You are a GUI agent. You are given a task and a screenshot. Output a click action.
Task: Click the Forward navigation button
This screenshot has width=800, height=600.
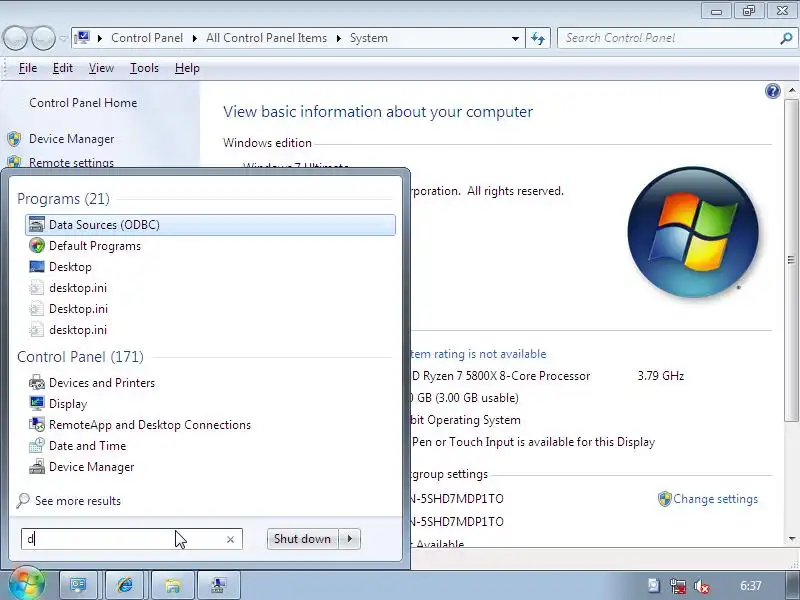43,38
